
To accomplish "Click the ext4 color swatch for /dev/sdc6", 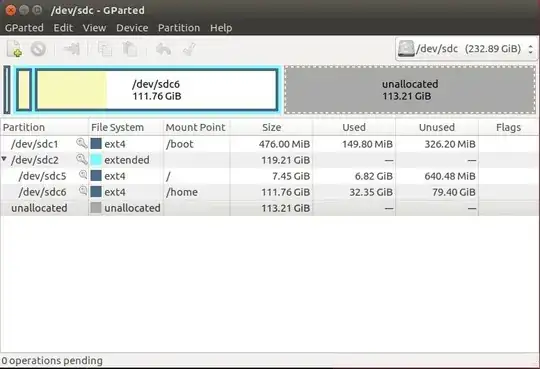I will point(96,192).
